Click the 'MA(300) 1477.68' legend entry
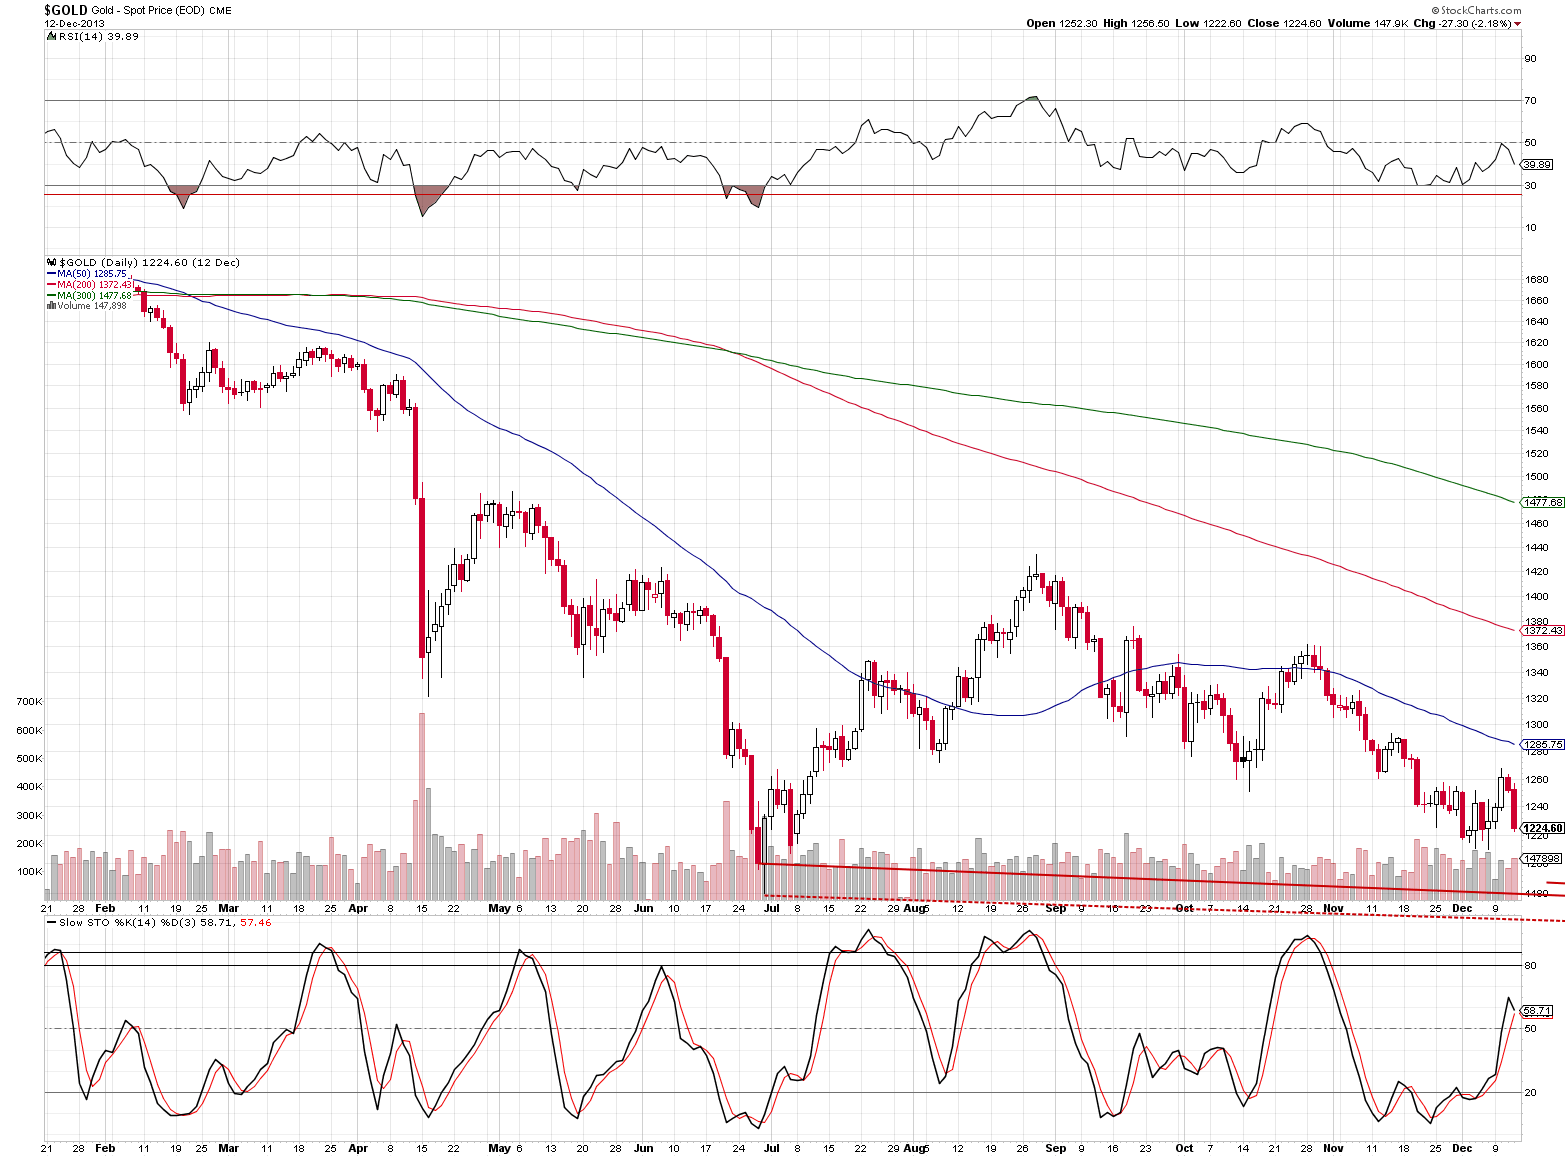 95,296
